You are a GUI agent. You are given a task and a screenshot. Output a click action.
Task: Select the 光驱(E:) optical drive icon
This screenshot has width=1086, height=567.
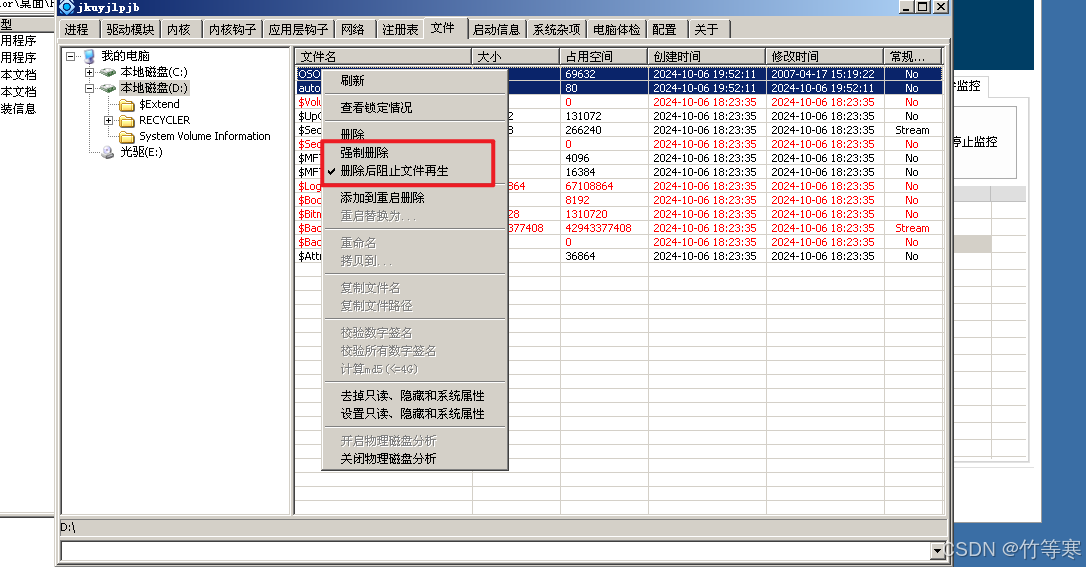pyautogui.click(x=108, y=152)
